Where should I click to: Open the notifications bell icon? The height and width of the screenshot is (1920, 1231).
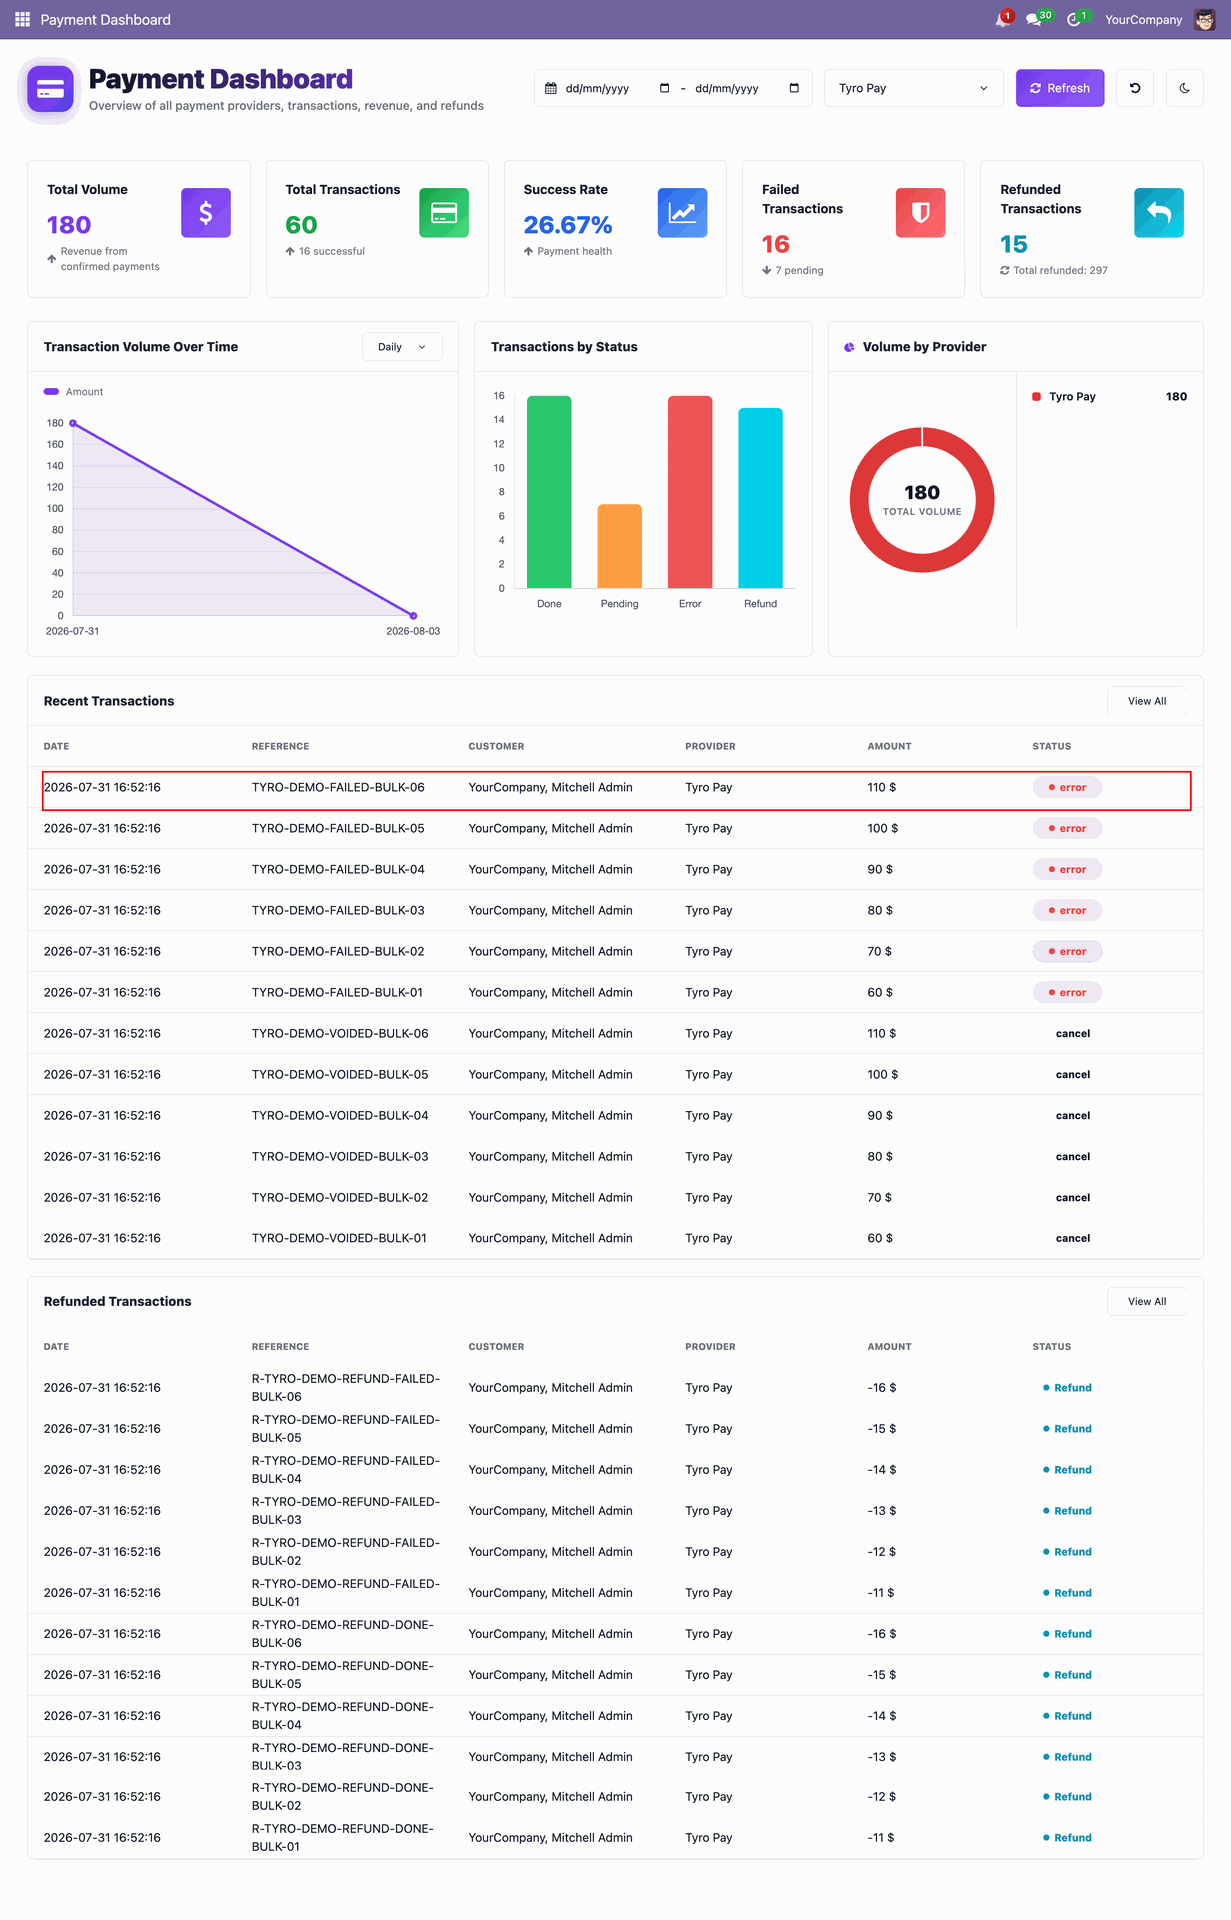(1003, 19)
